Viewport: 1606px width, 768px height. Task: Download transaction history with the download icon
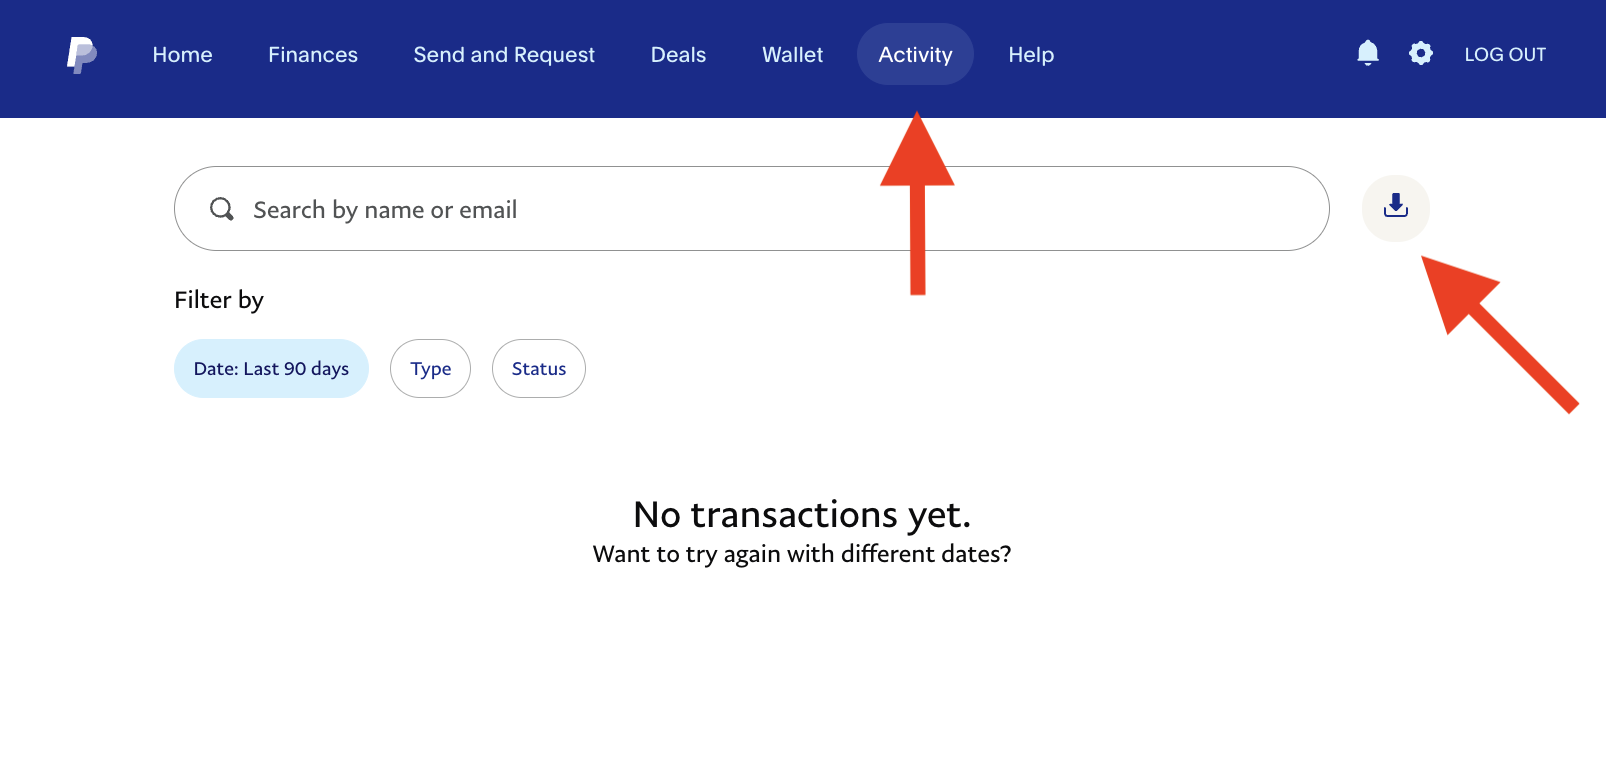[x=1396, y=208]
